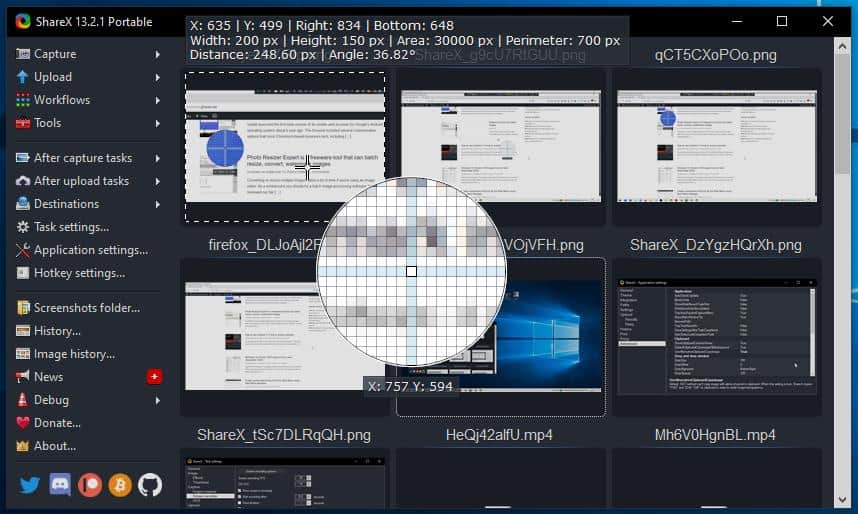858x514 pixels.
Task: Open the Screenshots folder
Action: point(86,308)
